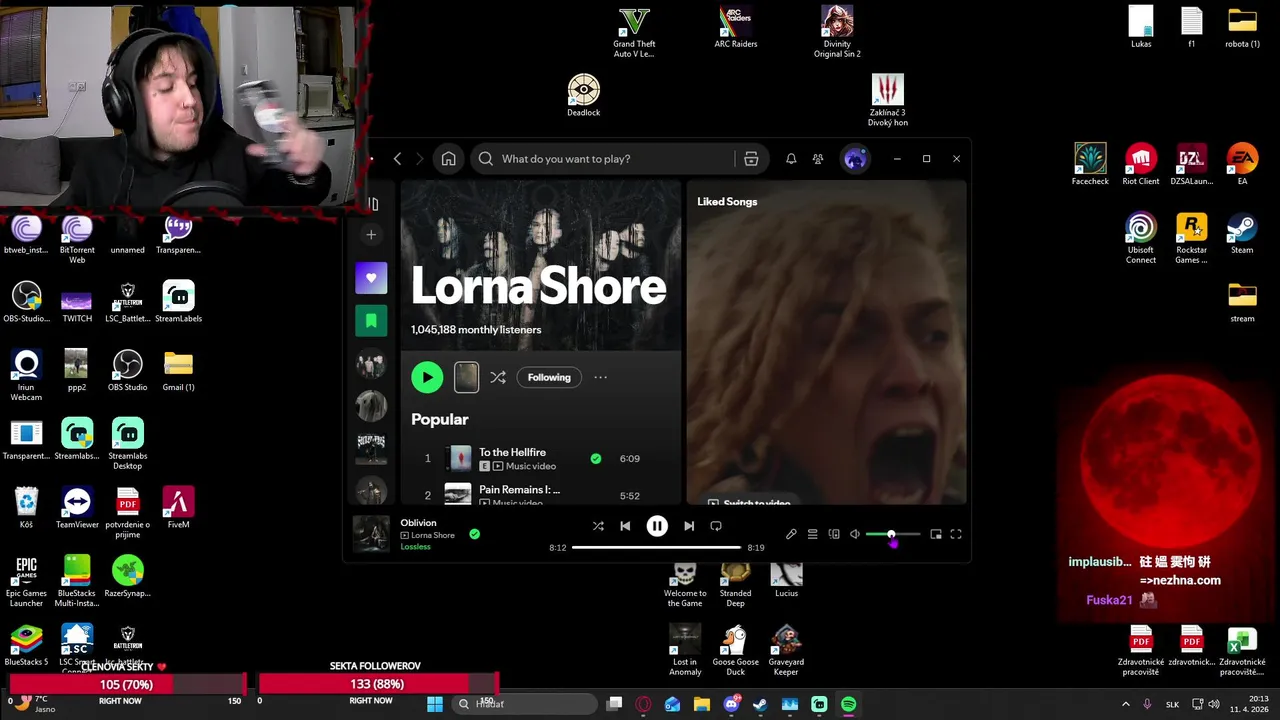Select Grand Theft Auto V desktop icon
Image resolution: width=1280 pixels, height=720 pixels.
(634, 32)
